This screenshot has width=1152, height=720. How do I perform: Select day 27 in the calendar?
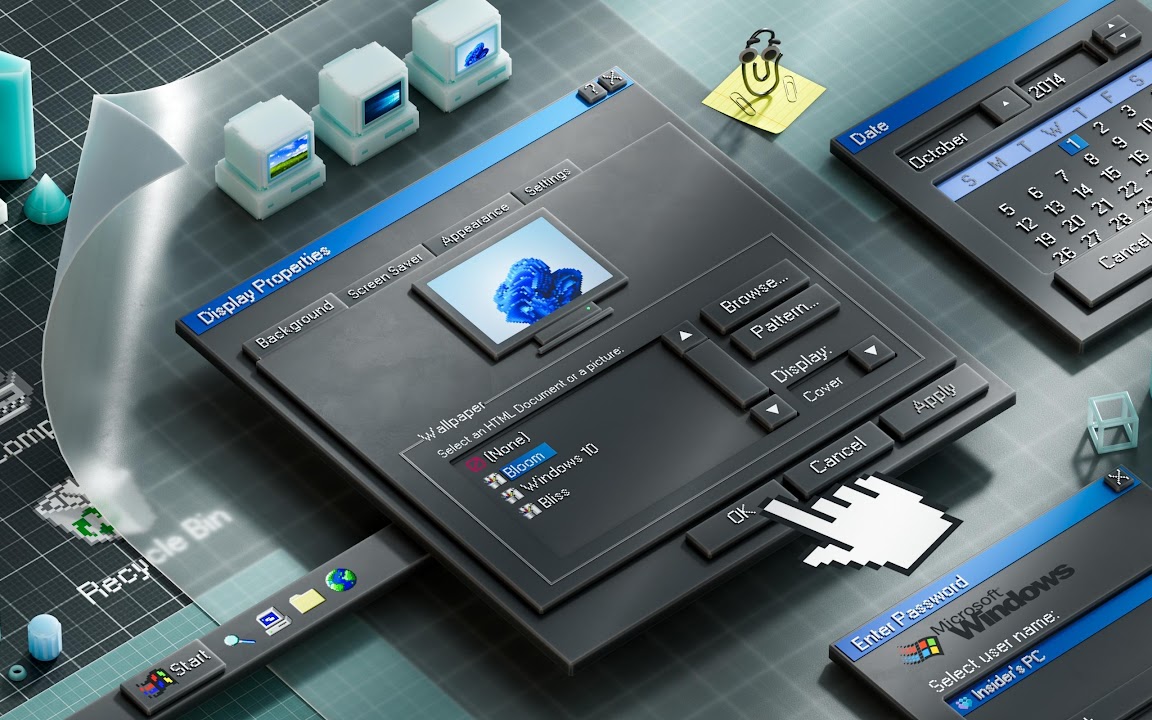point(1093,238)
